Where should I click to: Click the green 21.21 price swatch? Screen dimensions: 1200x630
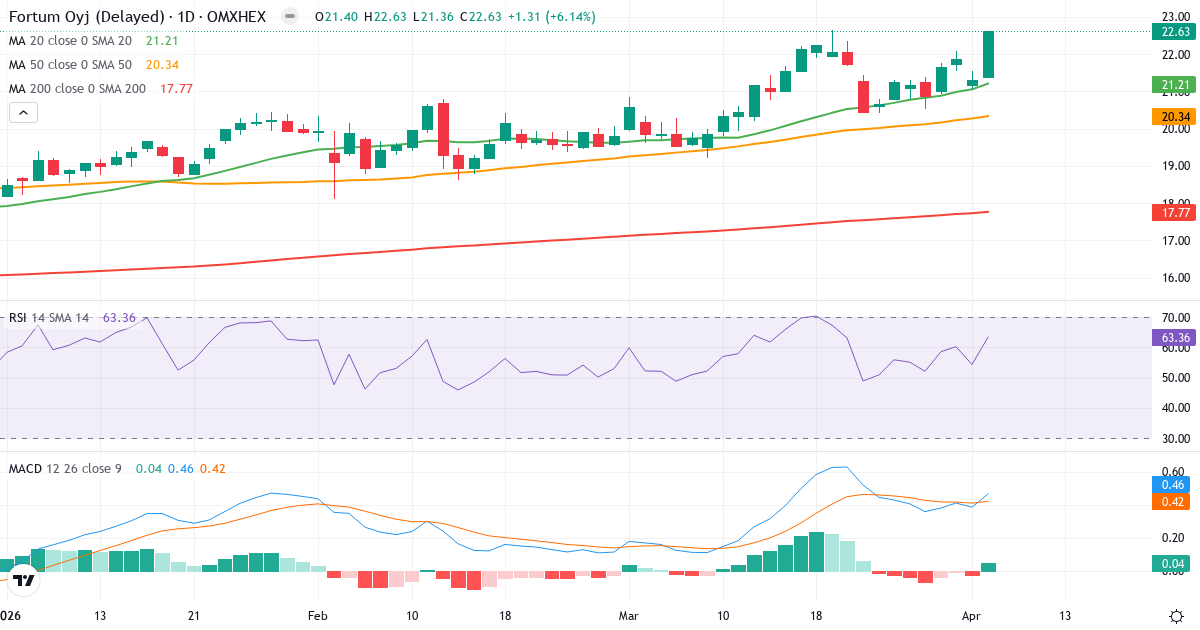[x=1174, y=85]
